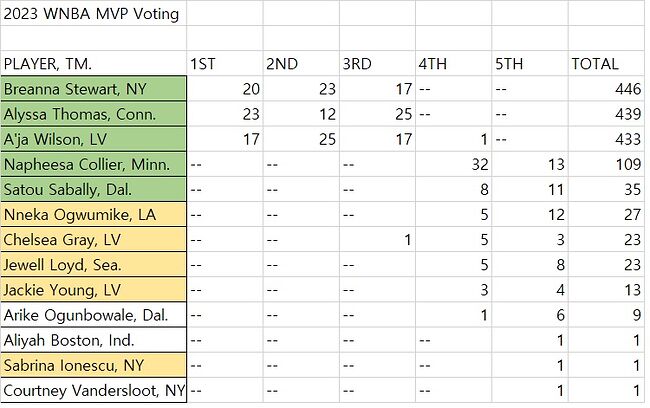Click the 'PLAYER, TM.' header cell

(93, 64)
